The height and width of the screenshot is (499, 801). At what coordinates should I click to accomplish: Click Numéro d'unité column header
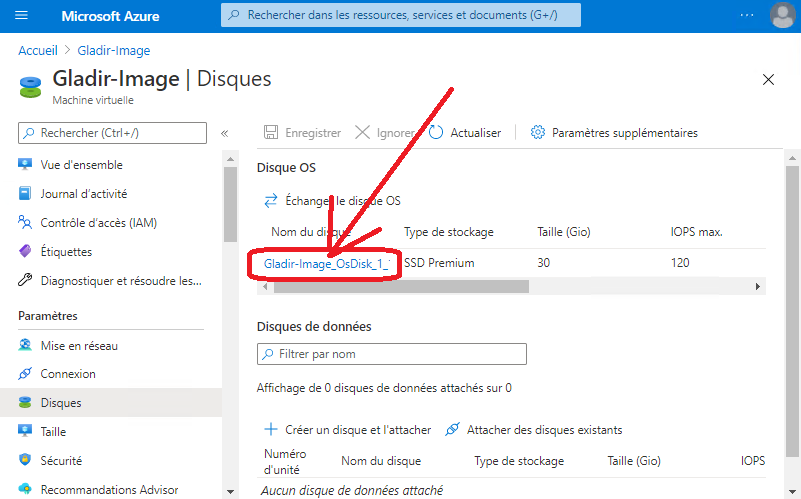[x=285, y=462]
